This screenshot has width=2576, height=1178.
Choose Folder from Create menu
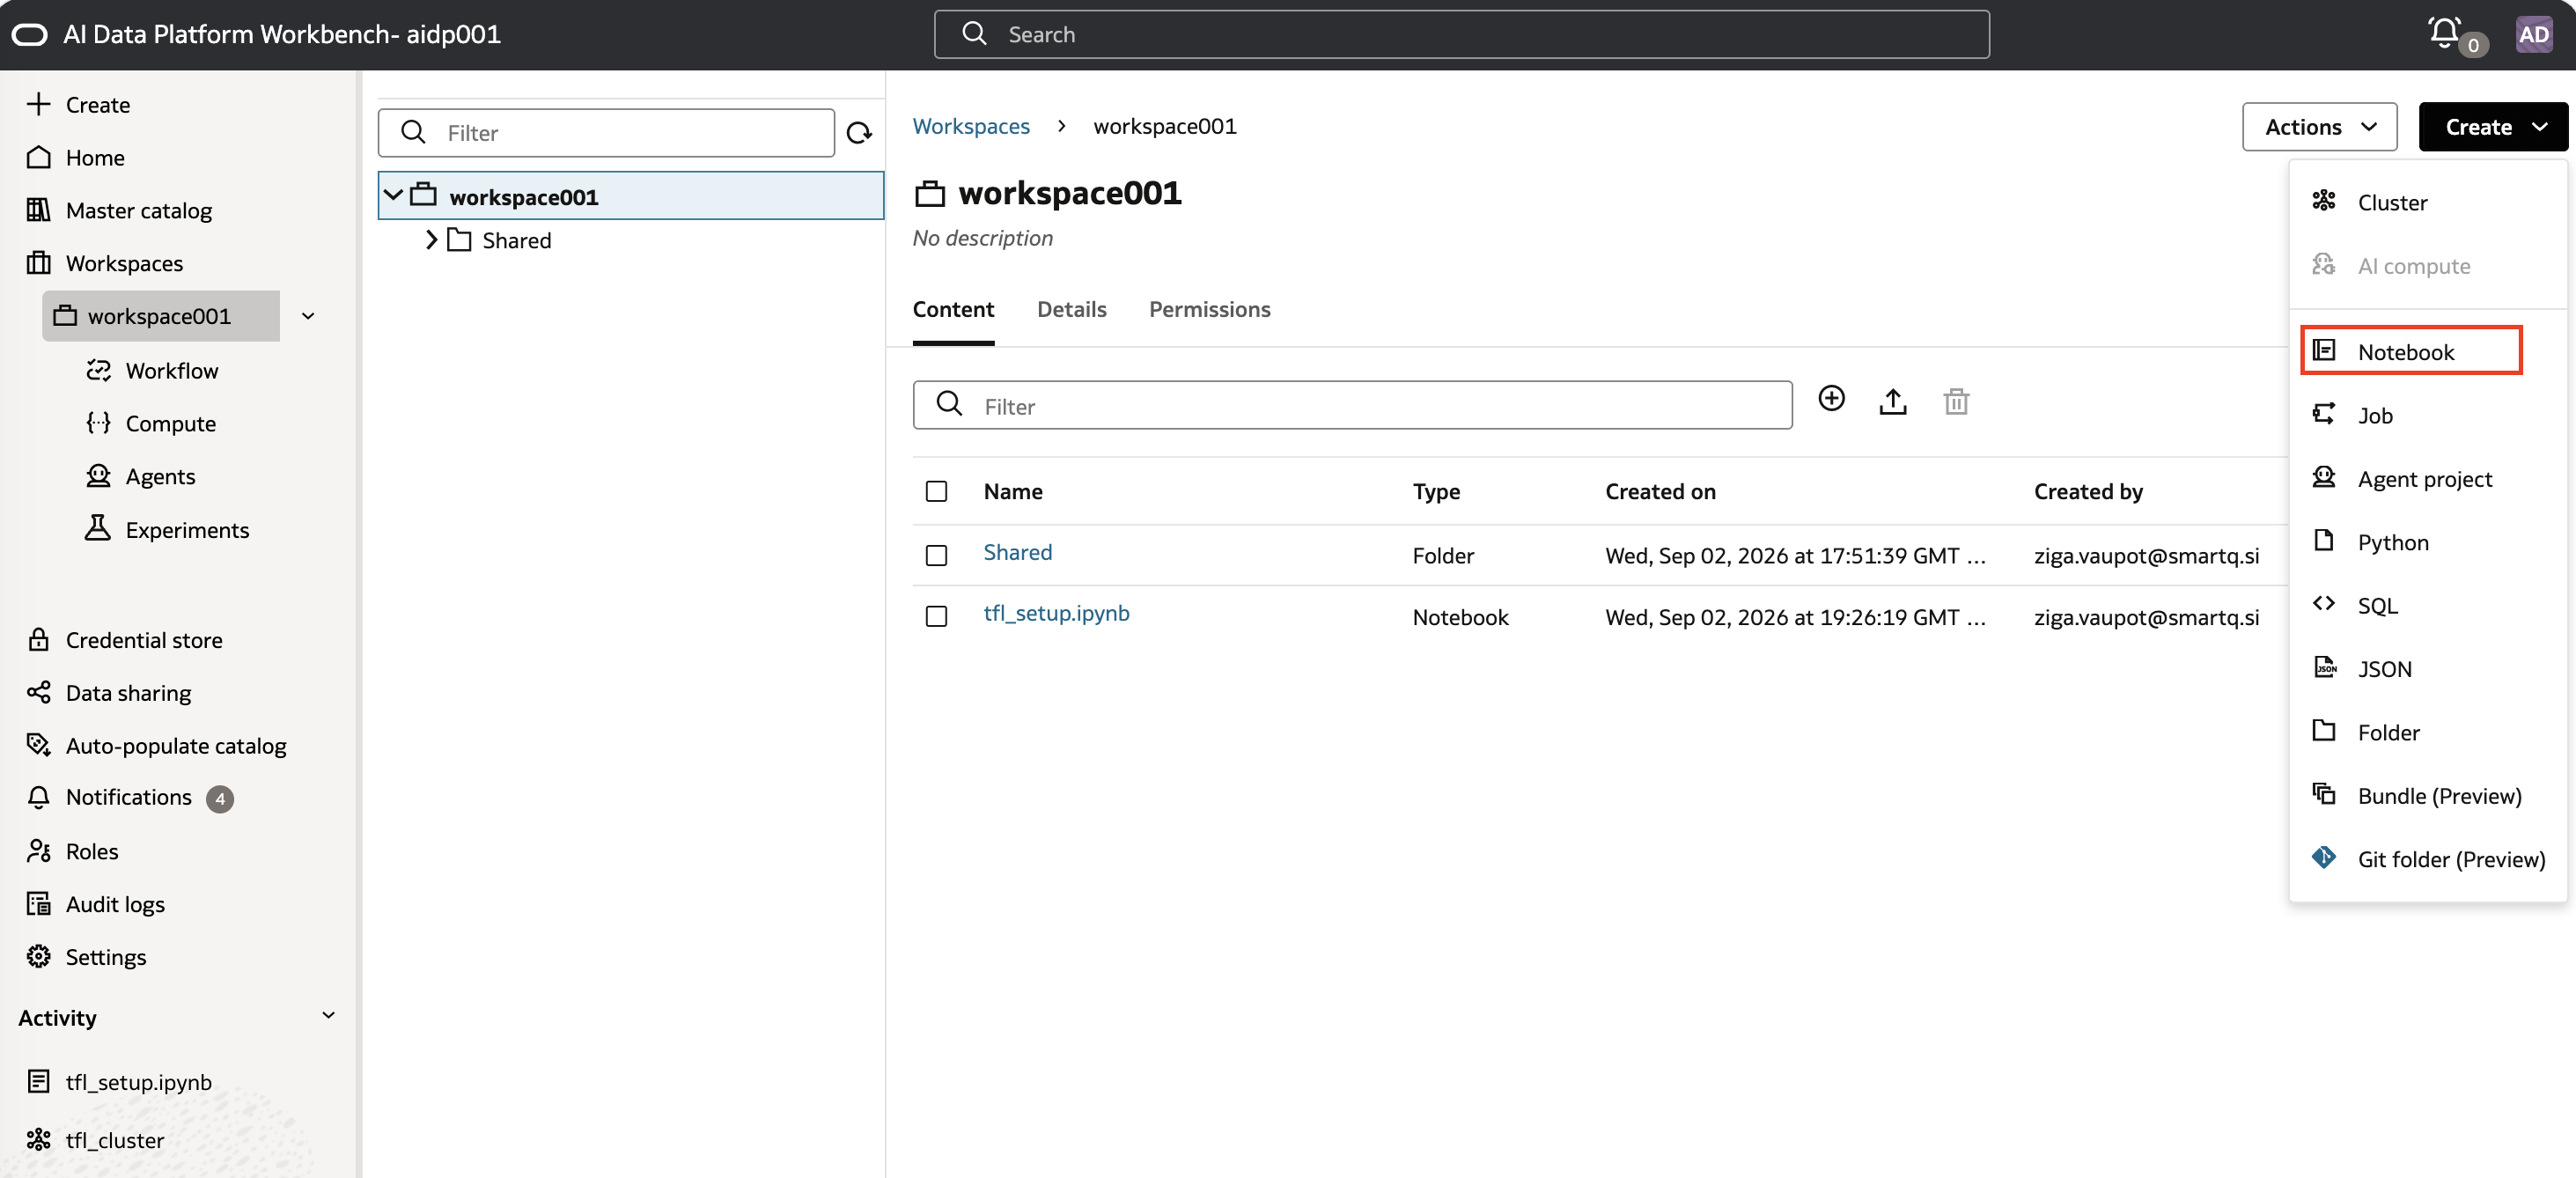2427,732
